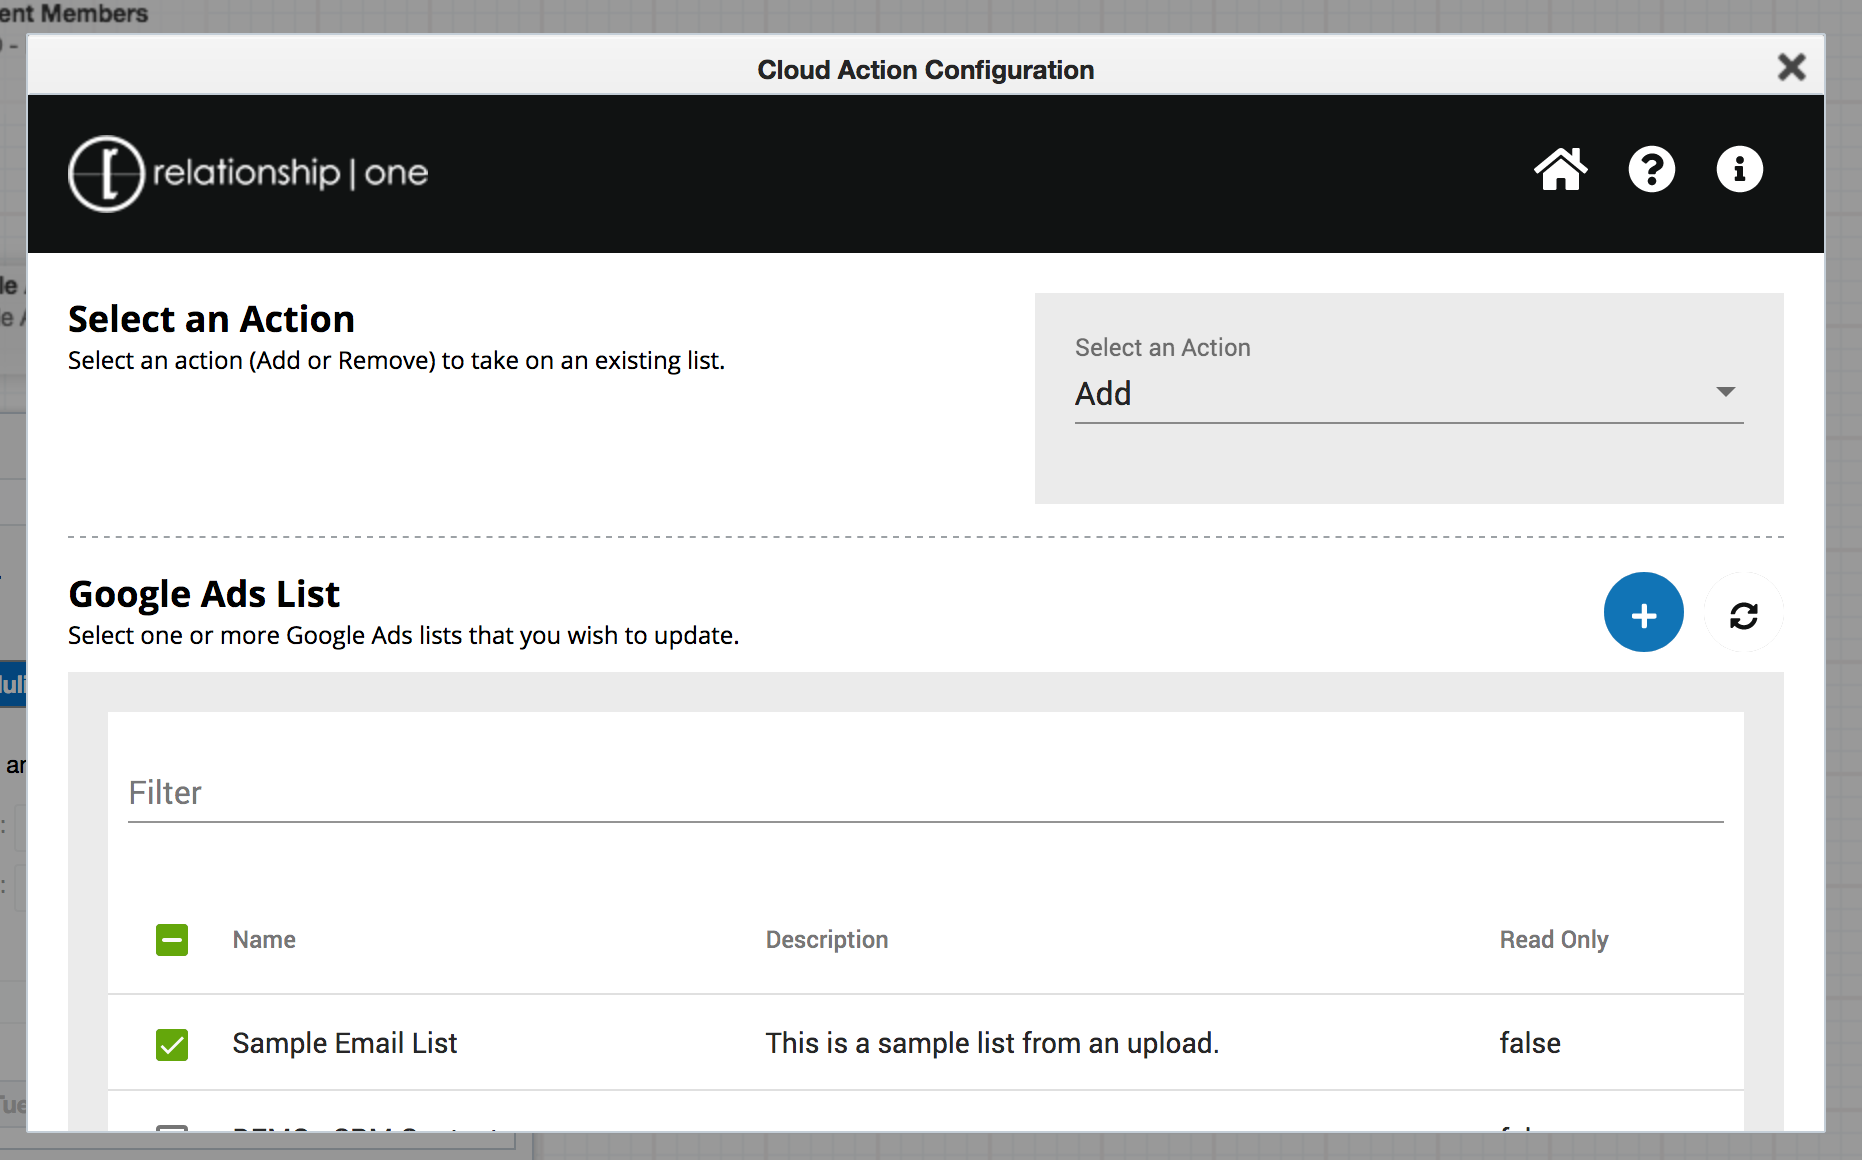Sort by the Read Only column header
Viewport: 1862px width, 1160px height.
pos(1554,940)
